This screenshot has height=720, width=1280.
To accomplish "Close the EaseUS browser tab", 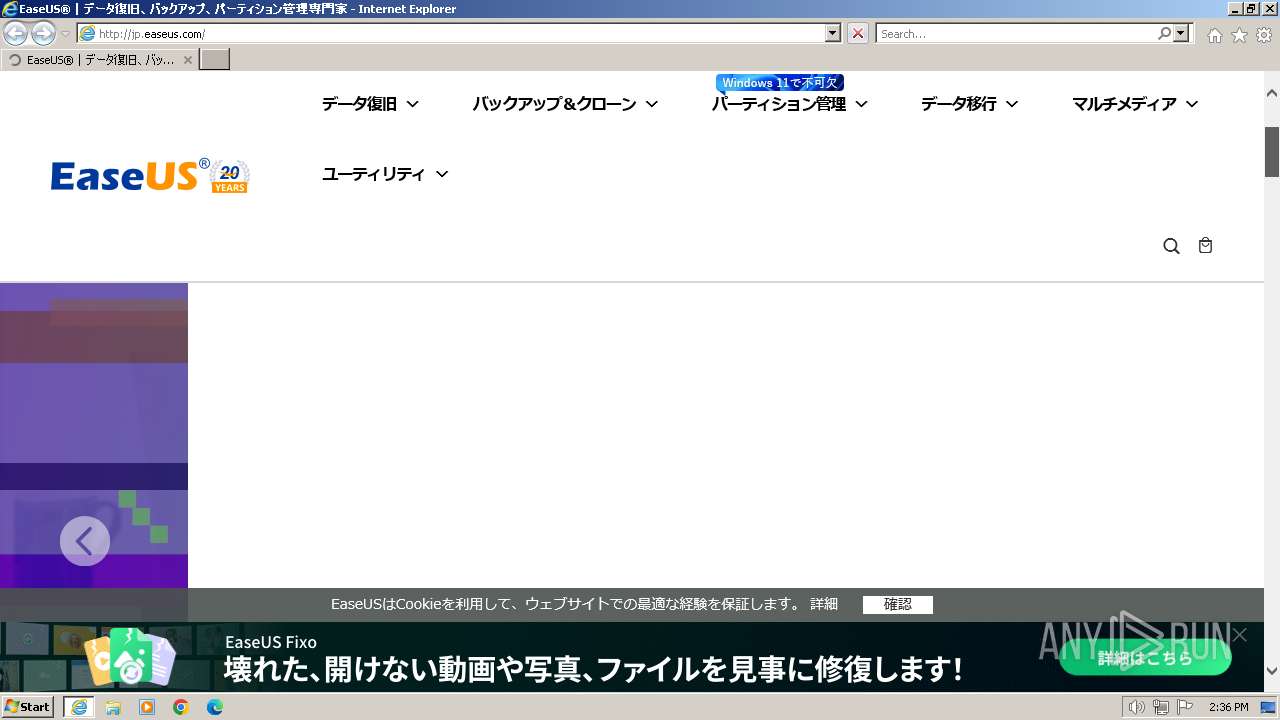I will 187,60.
